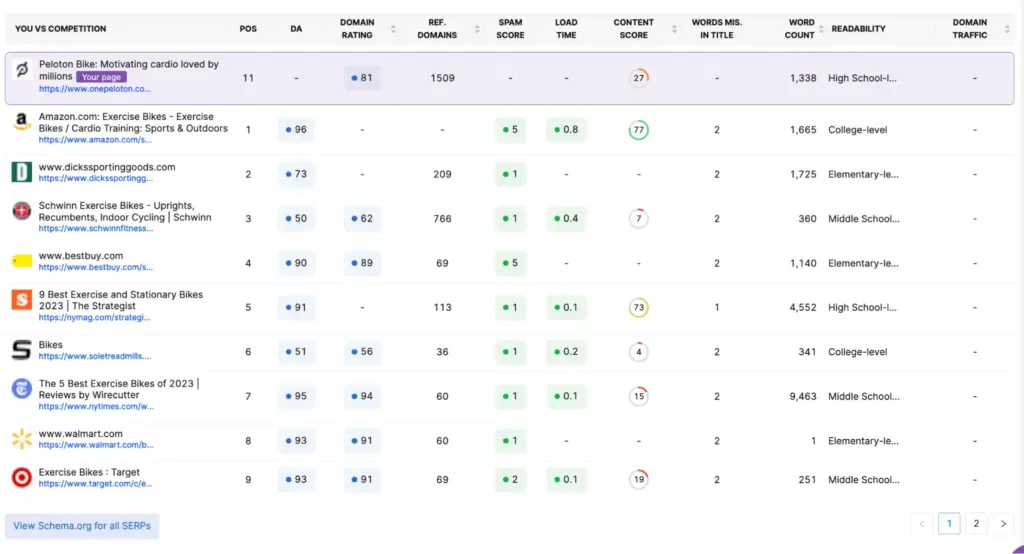
Task: Click Wirecutter content score circle 15
Action: pyautogui.click(x=639, y=396)
